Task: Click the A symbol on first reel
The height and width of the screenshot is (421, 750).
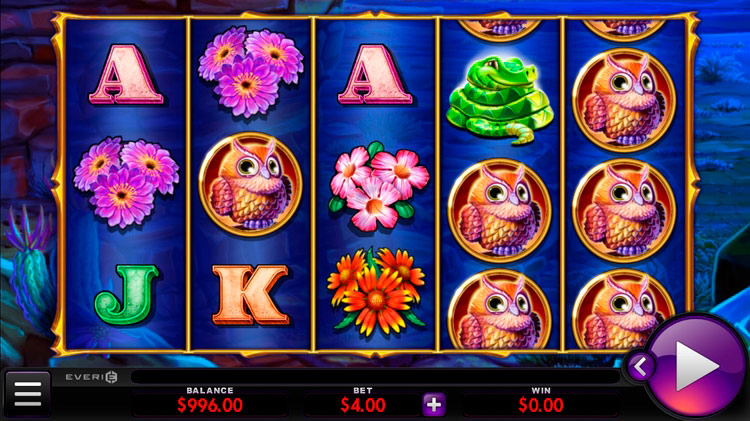Action: (126, 75)
